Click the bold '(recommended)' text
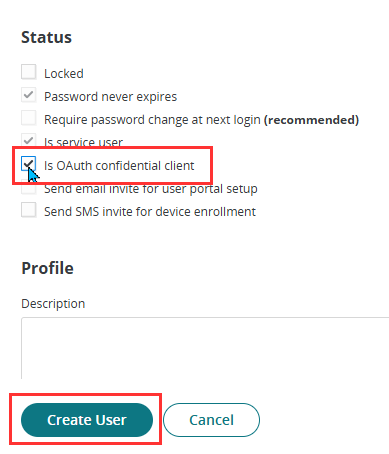 pos(311,120)
